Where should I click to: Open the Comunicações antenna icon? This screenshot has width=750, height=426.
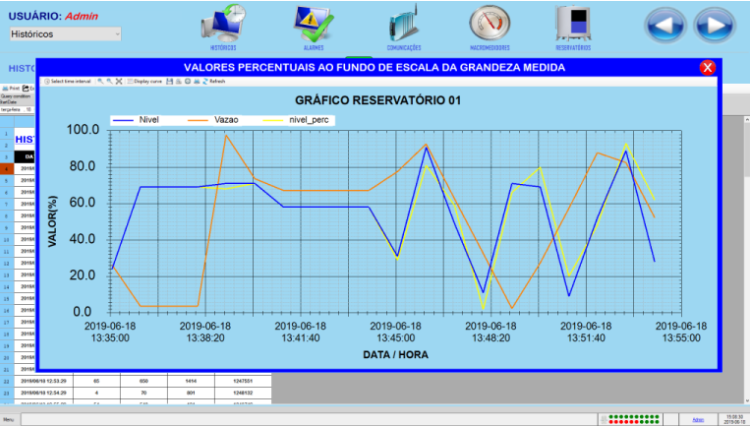coord(403,22)
